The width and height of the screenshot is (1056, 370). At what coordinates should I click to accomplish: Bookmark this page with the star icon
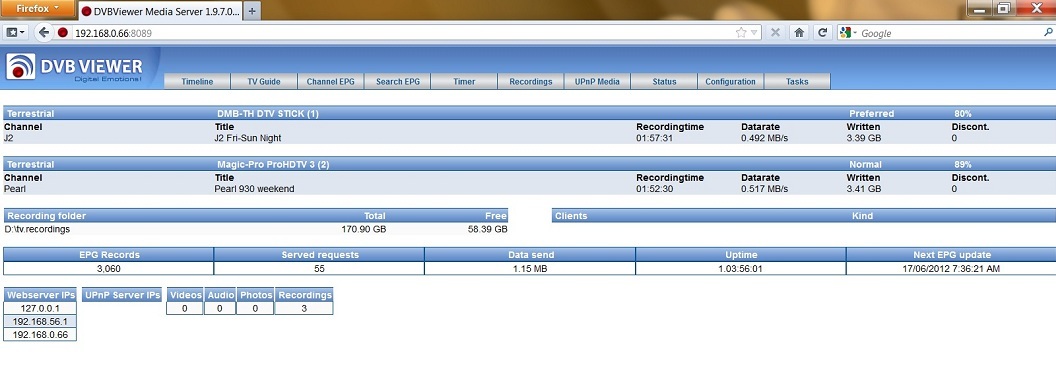click(741, 32)
